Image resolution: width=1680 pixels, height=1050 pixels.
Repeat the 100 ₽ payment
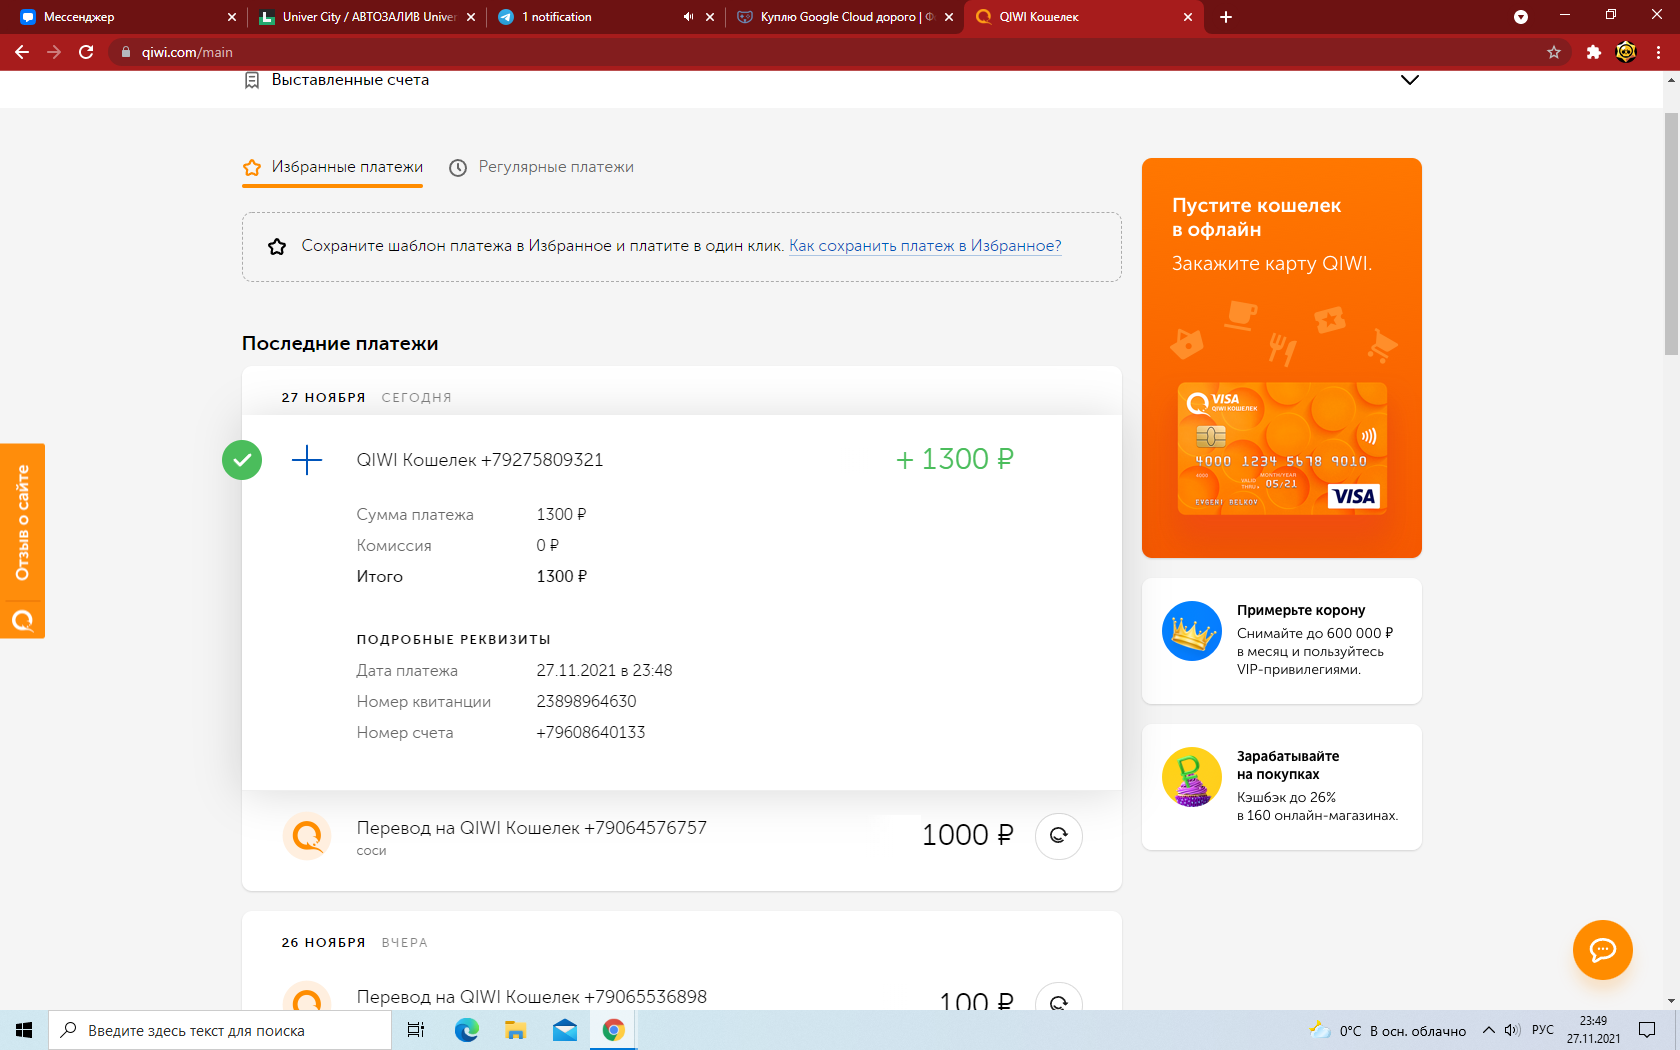coord(1059,996)
